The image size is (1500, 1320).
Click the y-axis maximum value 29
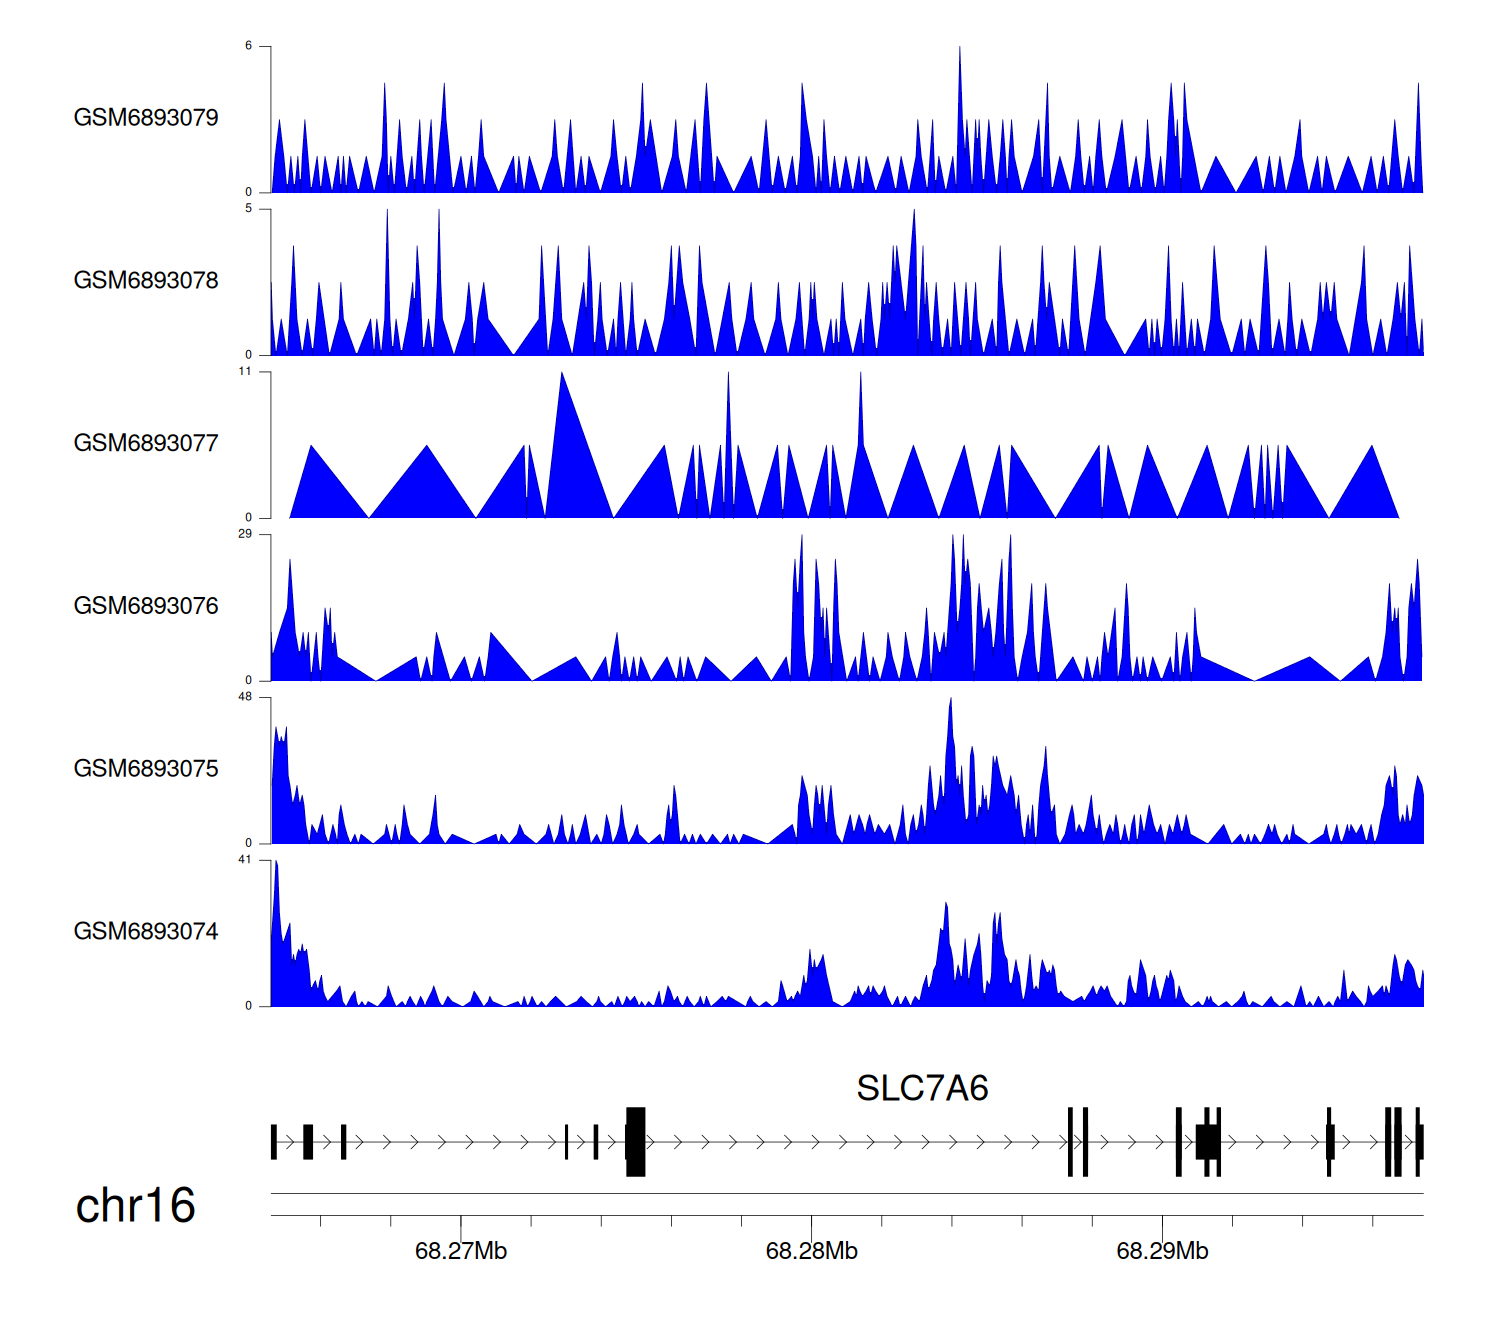pos(245,534)
